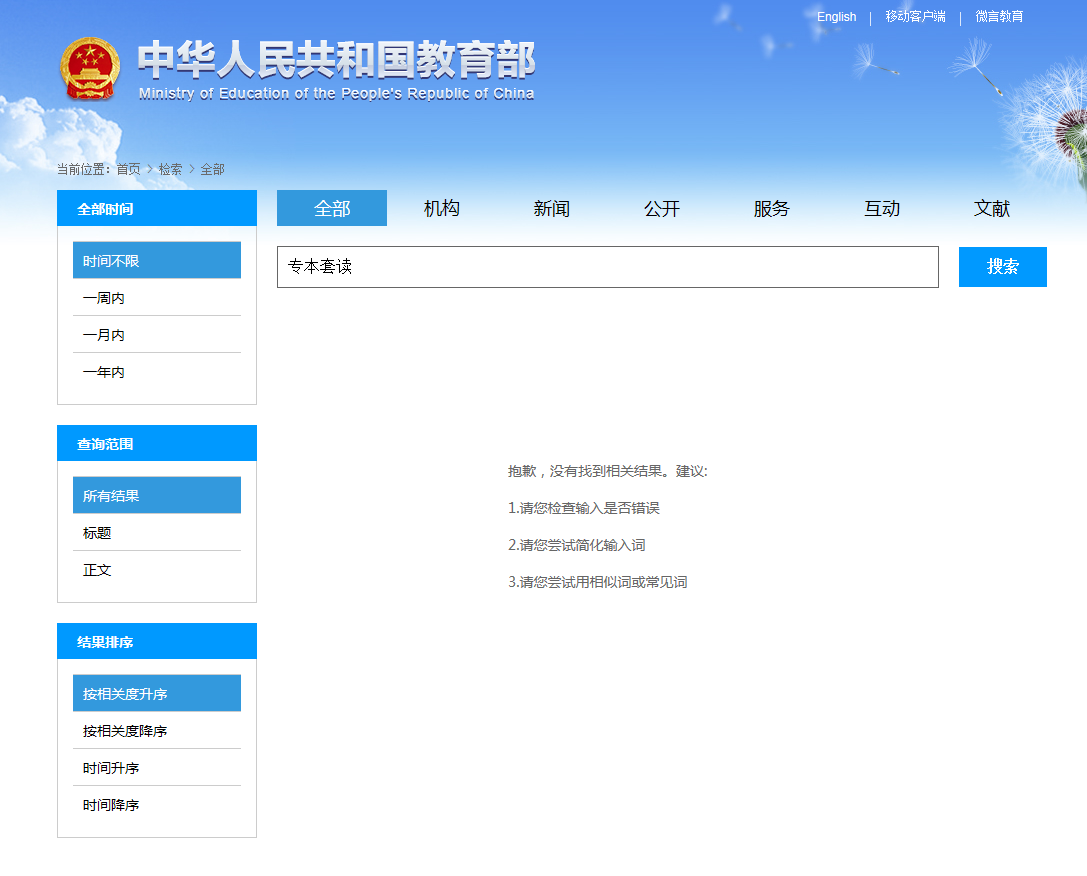The height and width of the screenshot is (876, 1087).
Task: Select 时间不限 time filter
Action: [157, 260]
